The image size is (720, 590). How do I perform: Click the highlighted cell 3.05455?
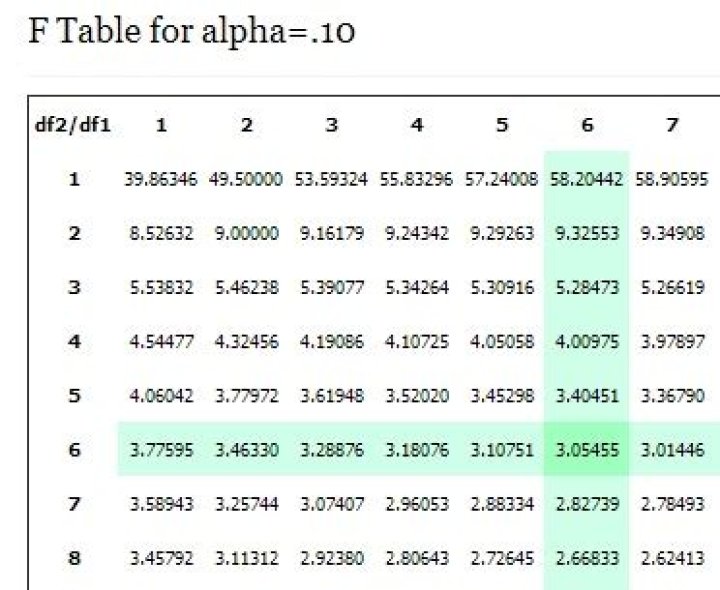point(587,450)
